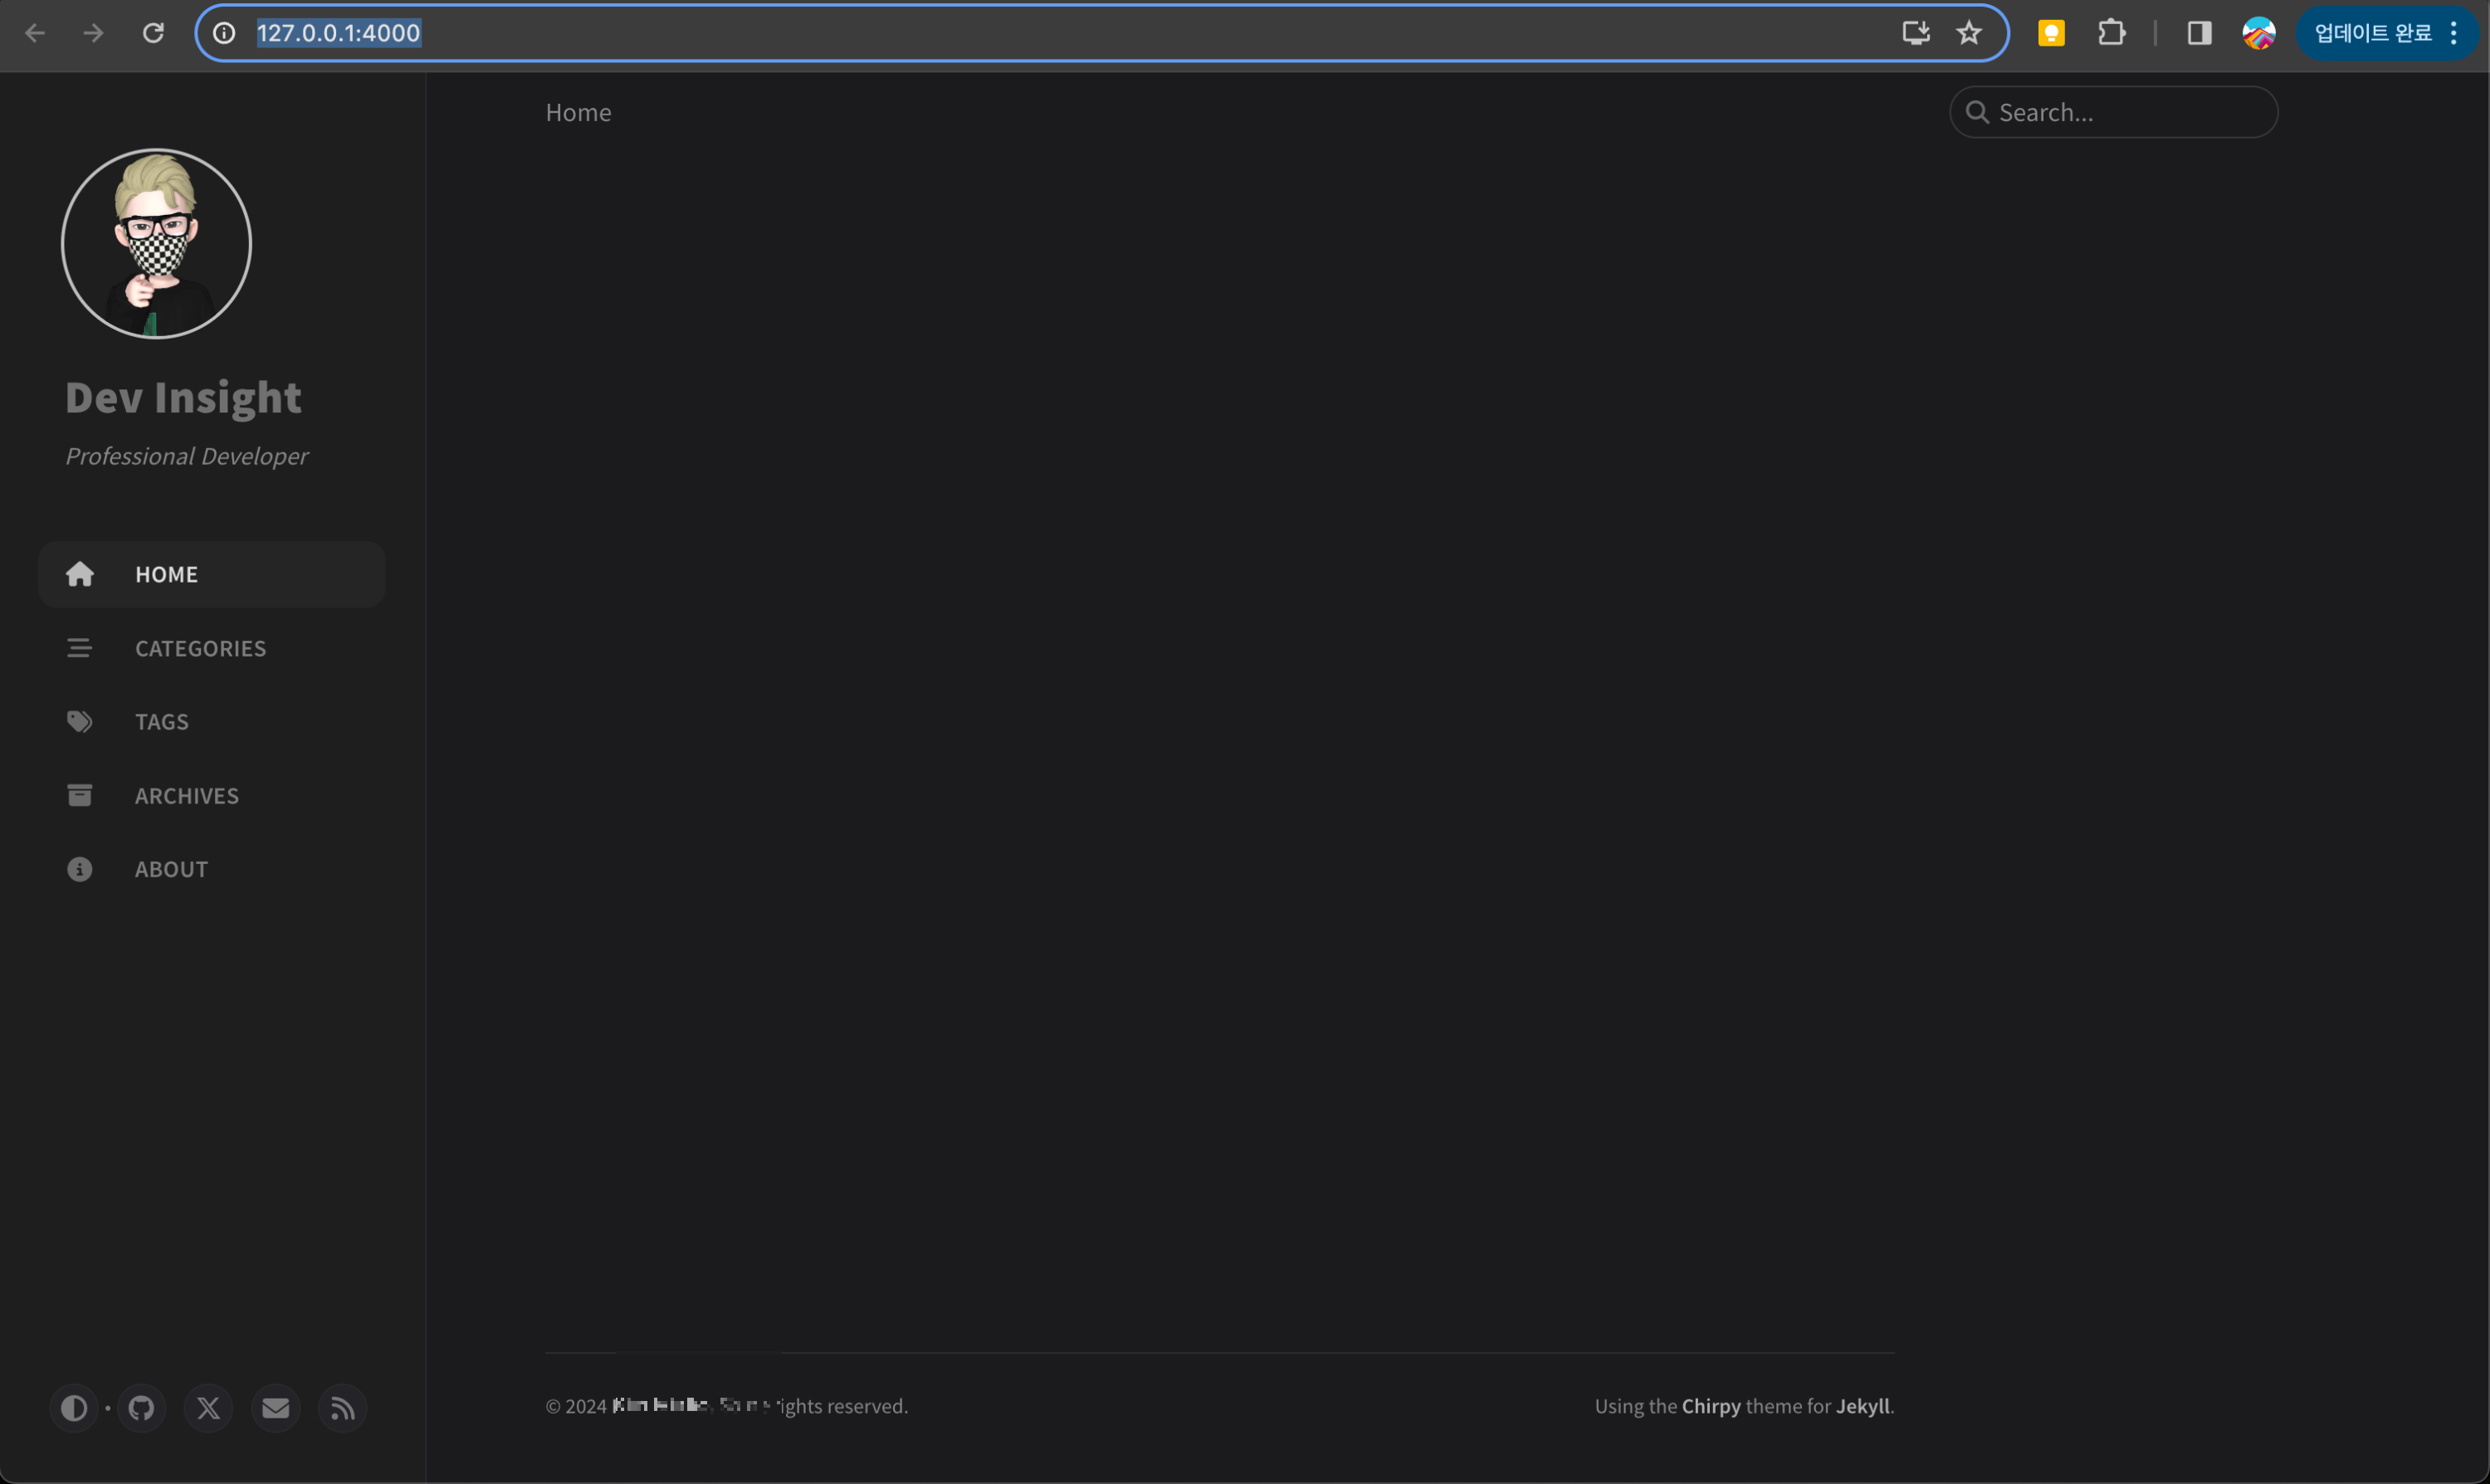Bookmark this page with the star
This screenshot has height=1484, width=2490.
tap(1969, 33)
